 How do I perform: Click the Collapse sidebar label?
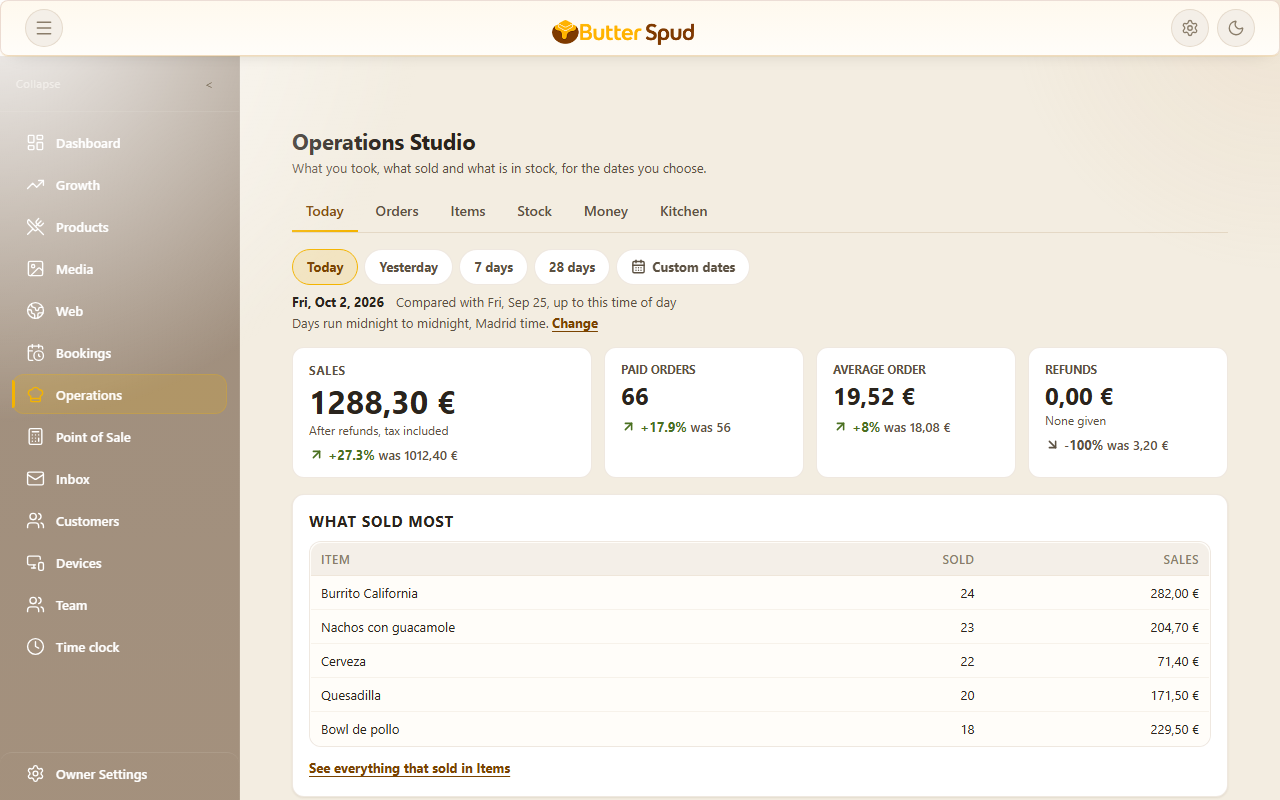pos(38,85)
